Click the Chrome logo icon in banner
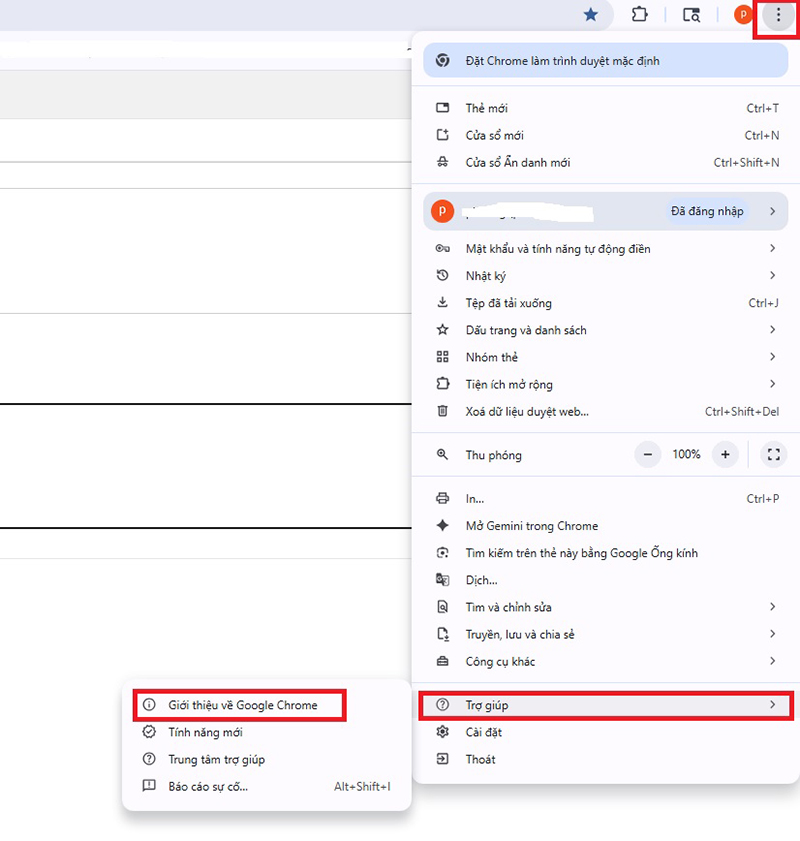 coord(442,61)
